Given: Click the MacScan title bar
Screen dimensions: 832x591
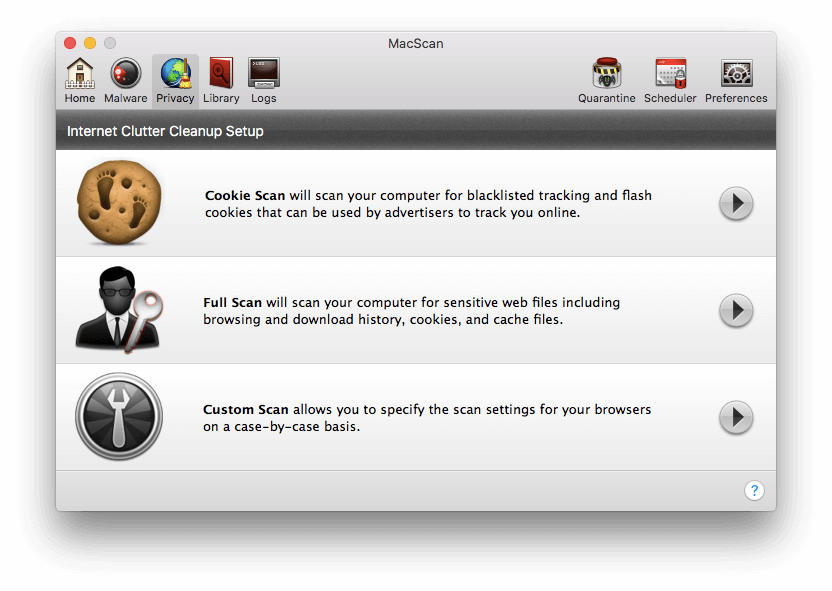Looking at the screenshot, I should pyautogui.click(x=415, y=43).
